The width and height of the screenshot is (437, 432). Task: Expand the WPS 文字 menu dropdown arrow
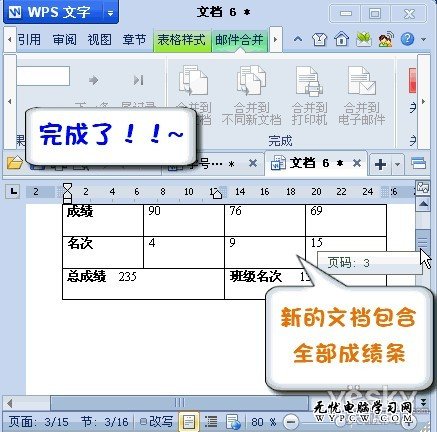111,13
